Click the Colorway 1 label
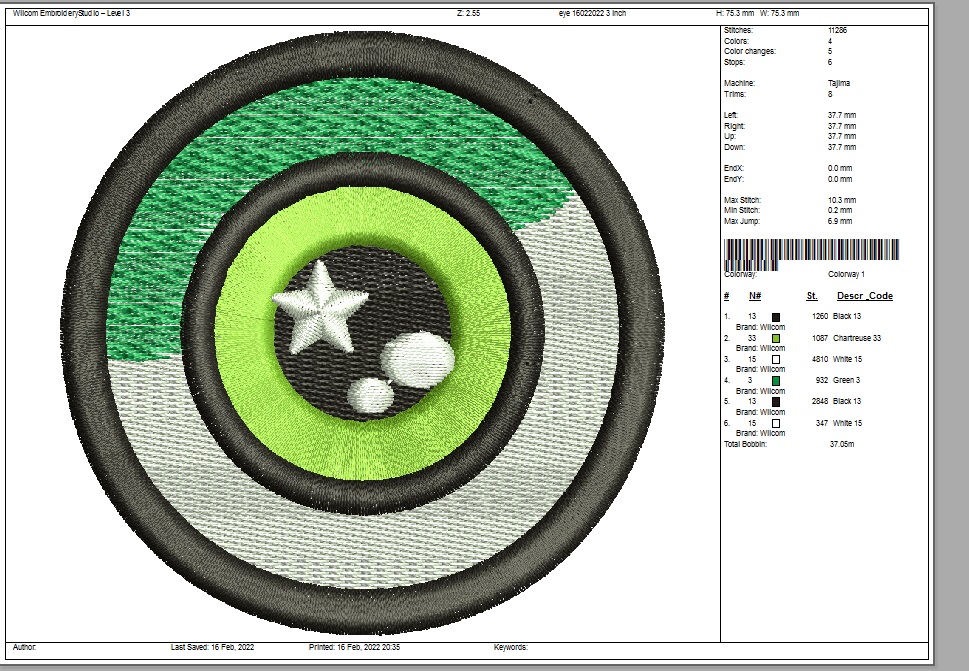 click(x=846, y=273)
